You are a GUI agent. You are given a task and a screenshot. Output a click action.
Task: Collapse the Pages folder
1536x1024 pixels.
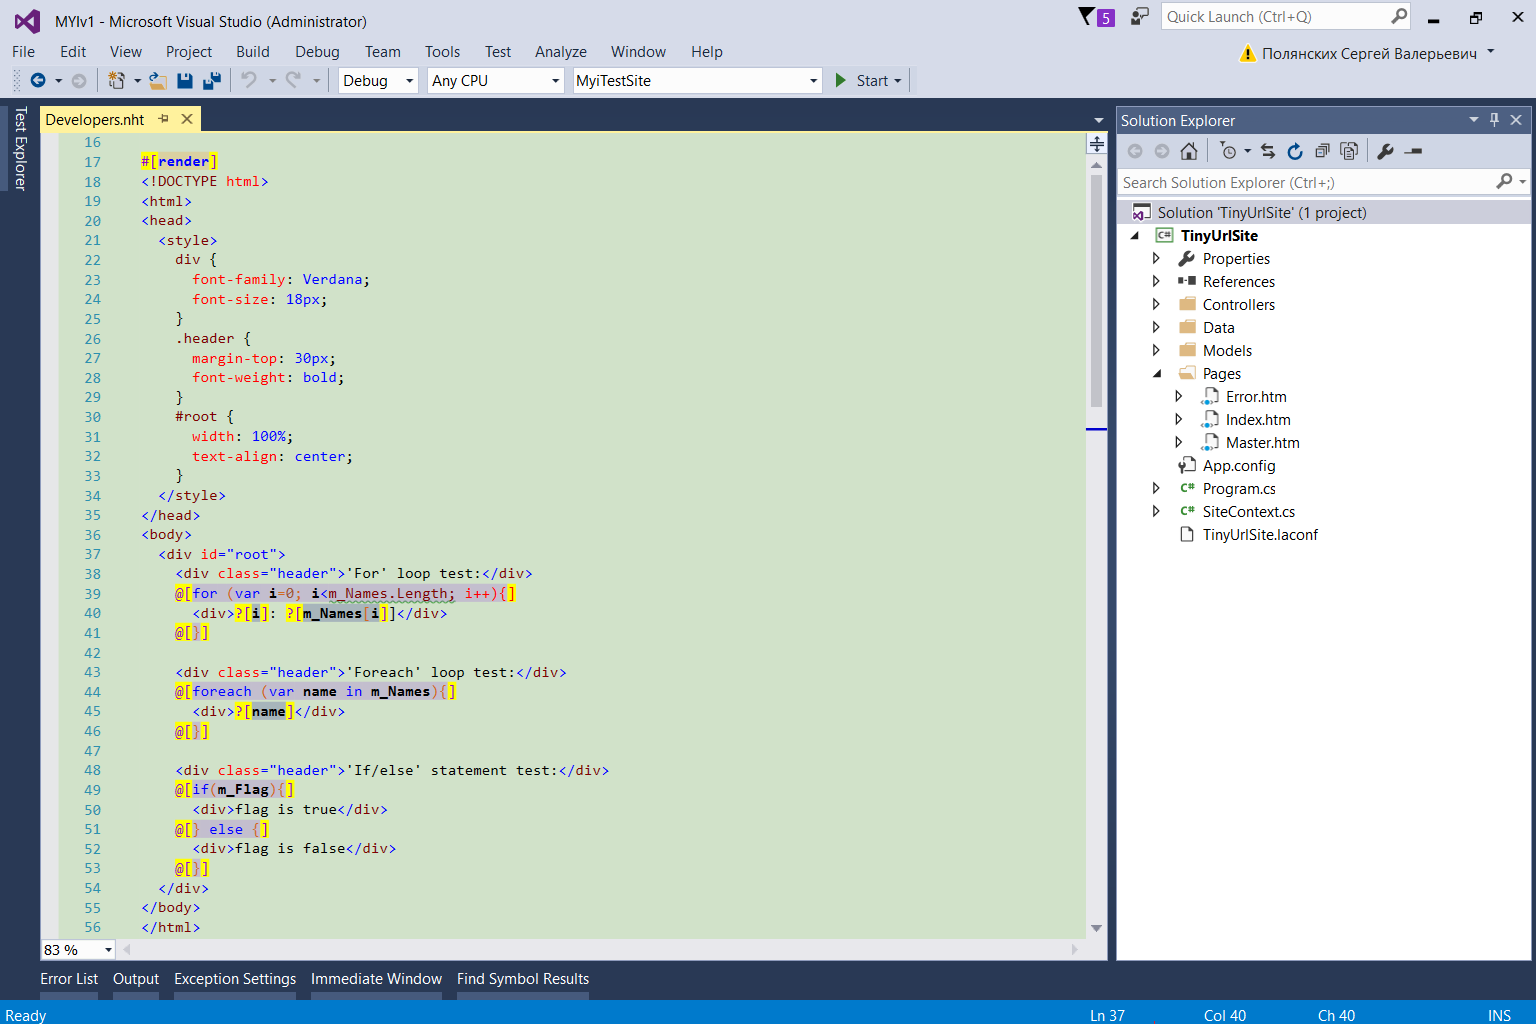(x=1157, y=374)
